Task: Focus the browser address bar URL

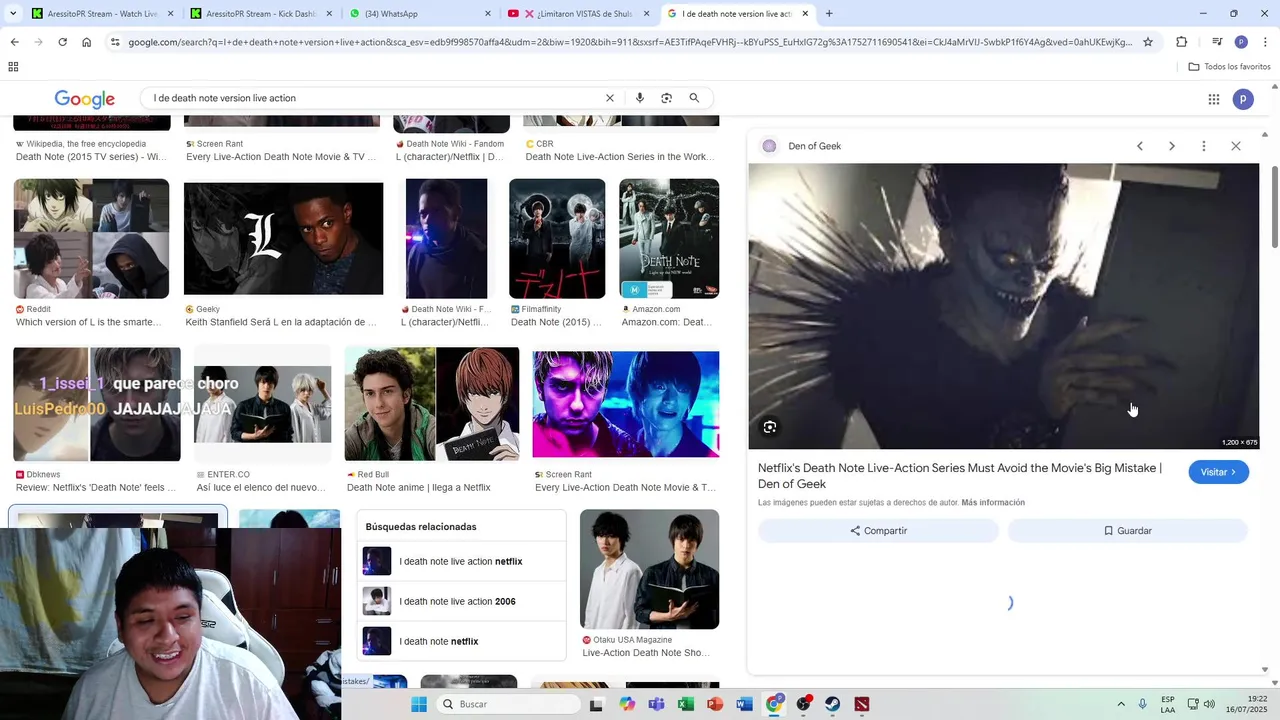Action: pyautogui.click(x=630, y=42)
